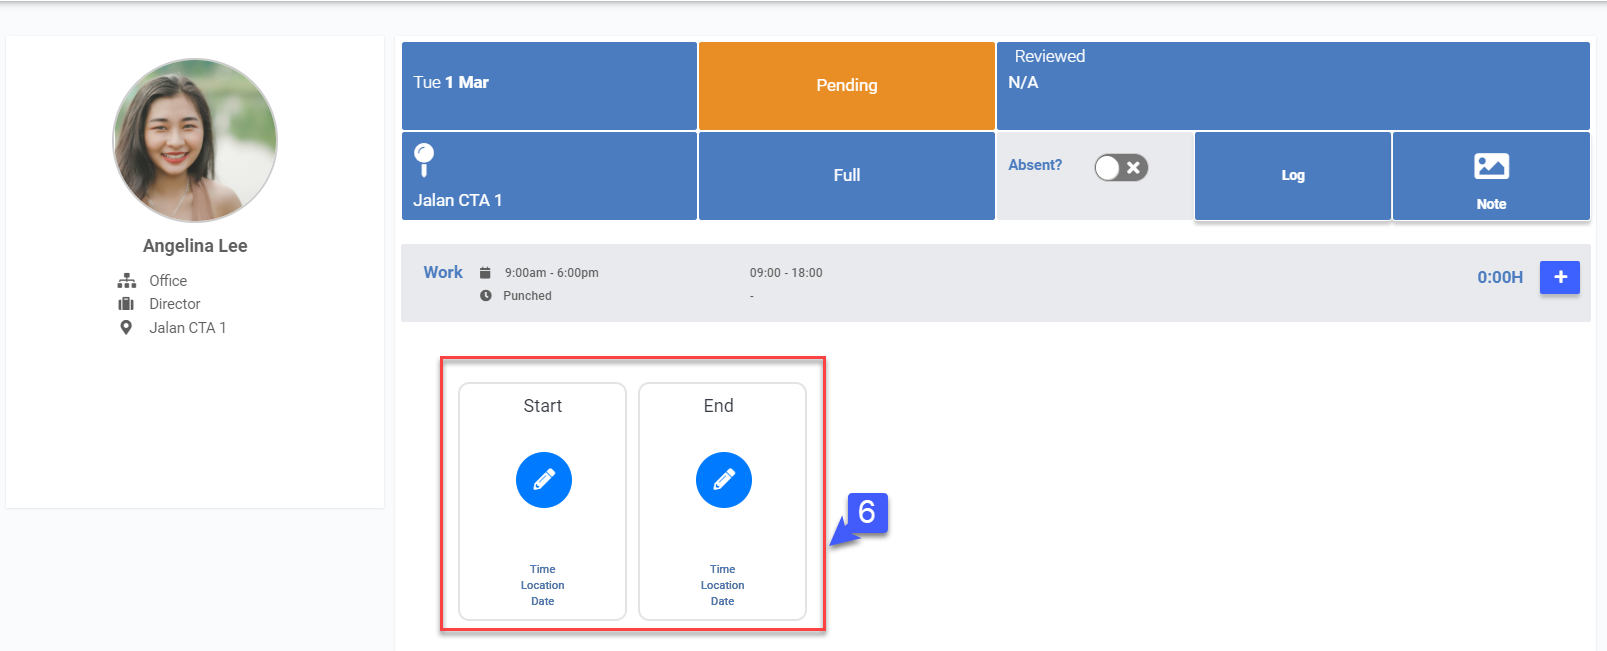Select the Full tile

pos(846,175)
